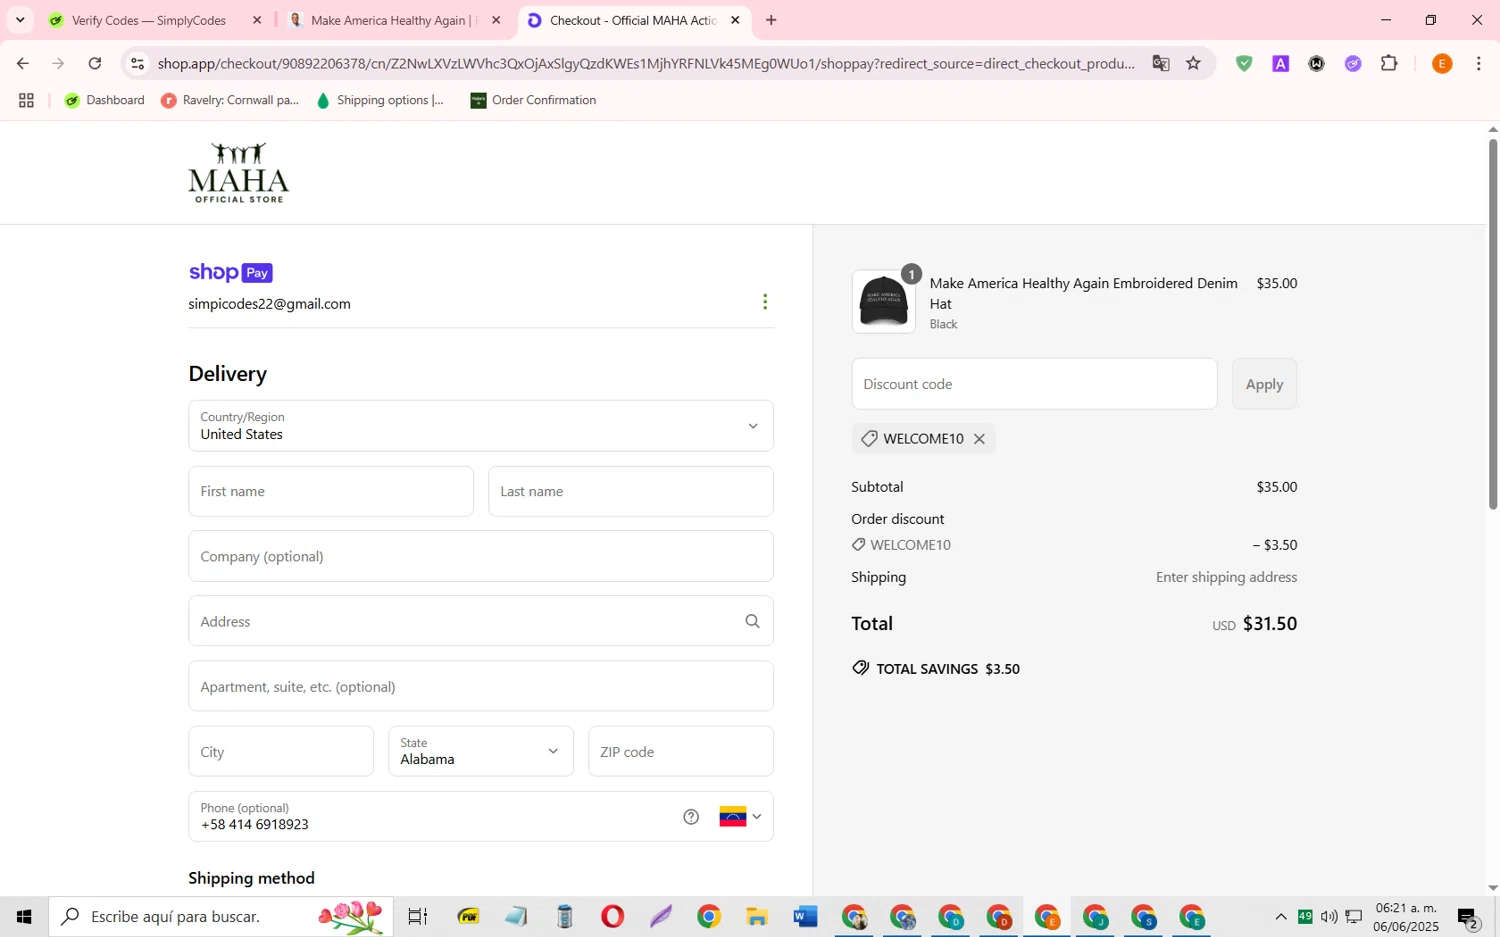Click the address search magnifier icon
This screenshot has height=937, width=1500.
(x=752, y=621)
